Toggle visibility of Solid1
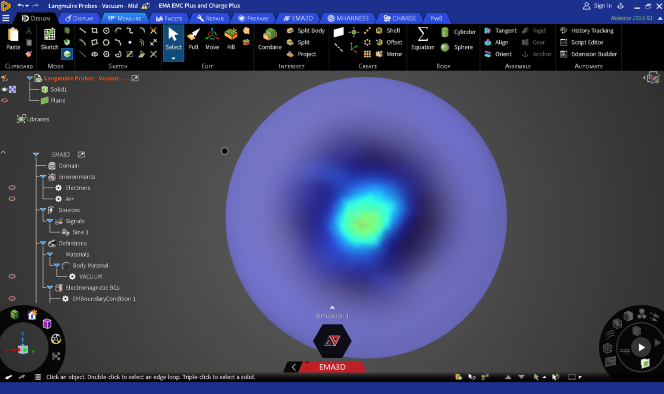The height and width of the screenshot is (394, 664). click(x=4, y=89)
